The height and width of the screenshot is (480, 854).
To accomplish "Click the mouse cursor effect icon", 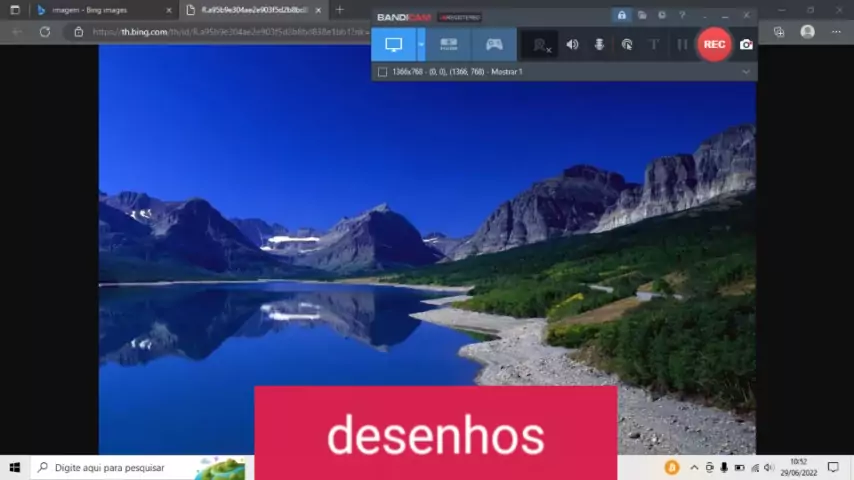I will pos(627,45).
